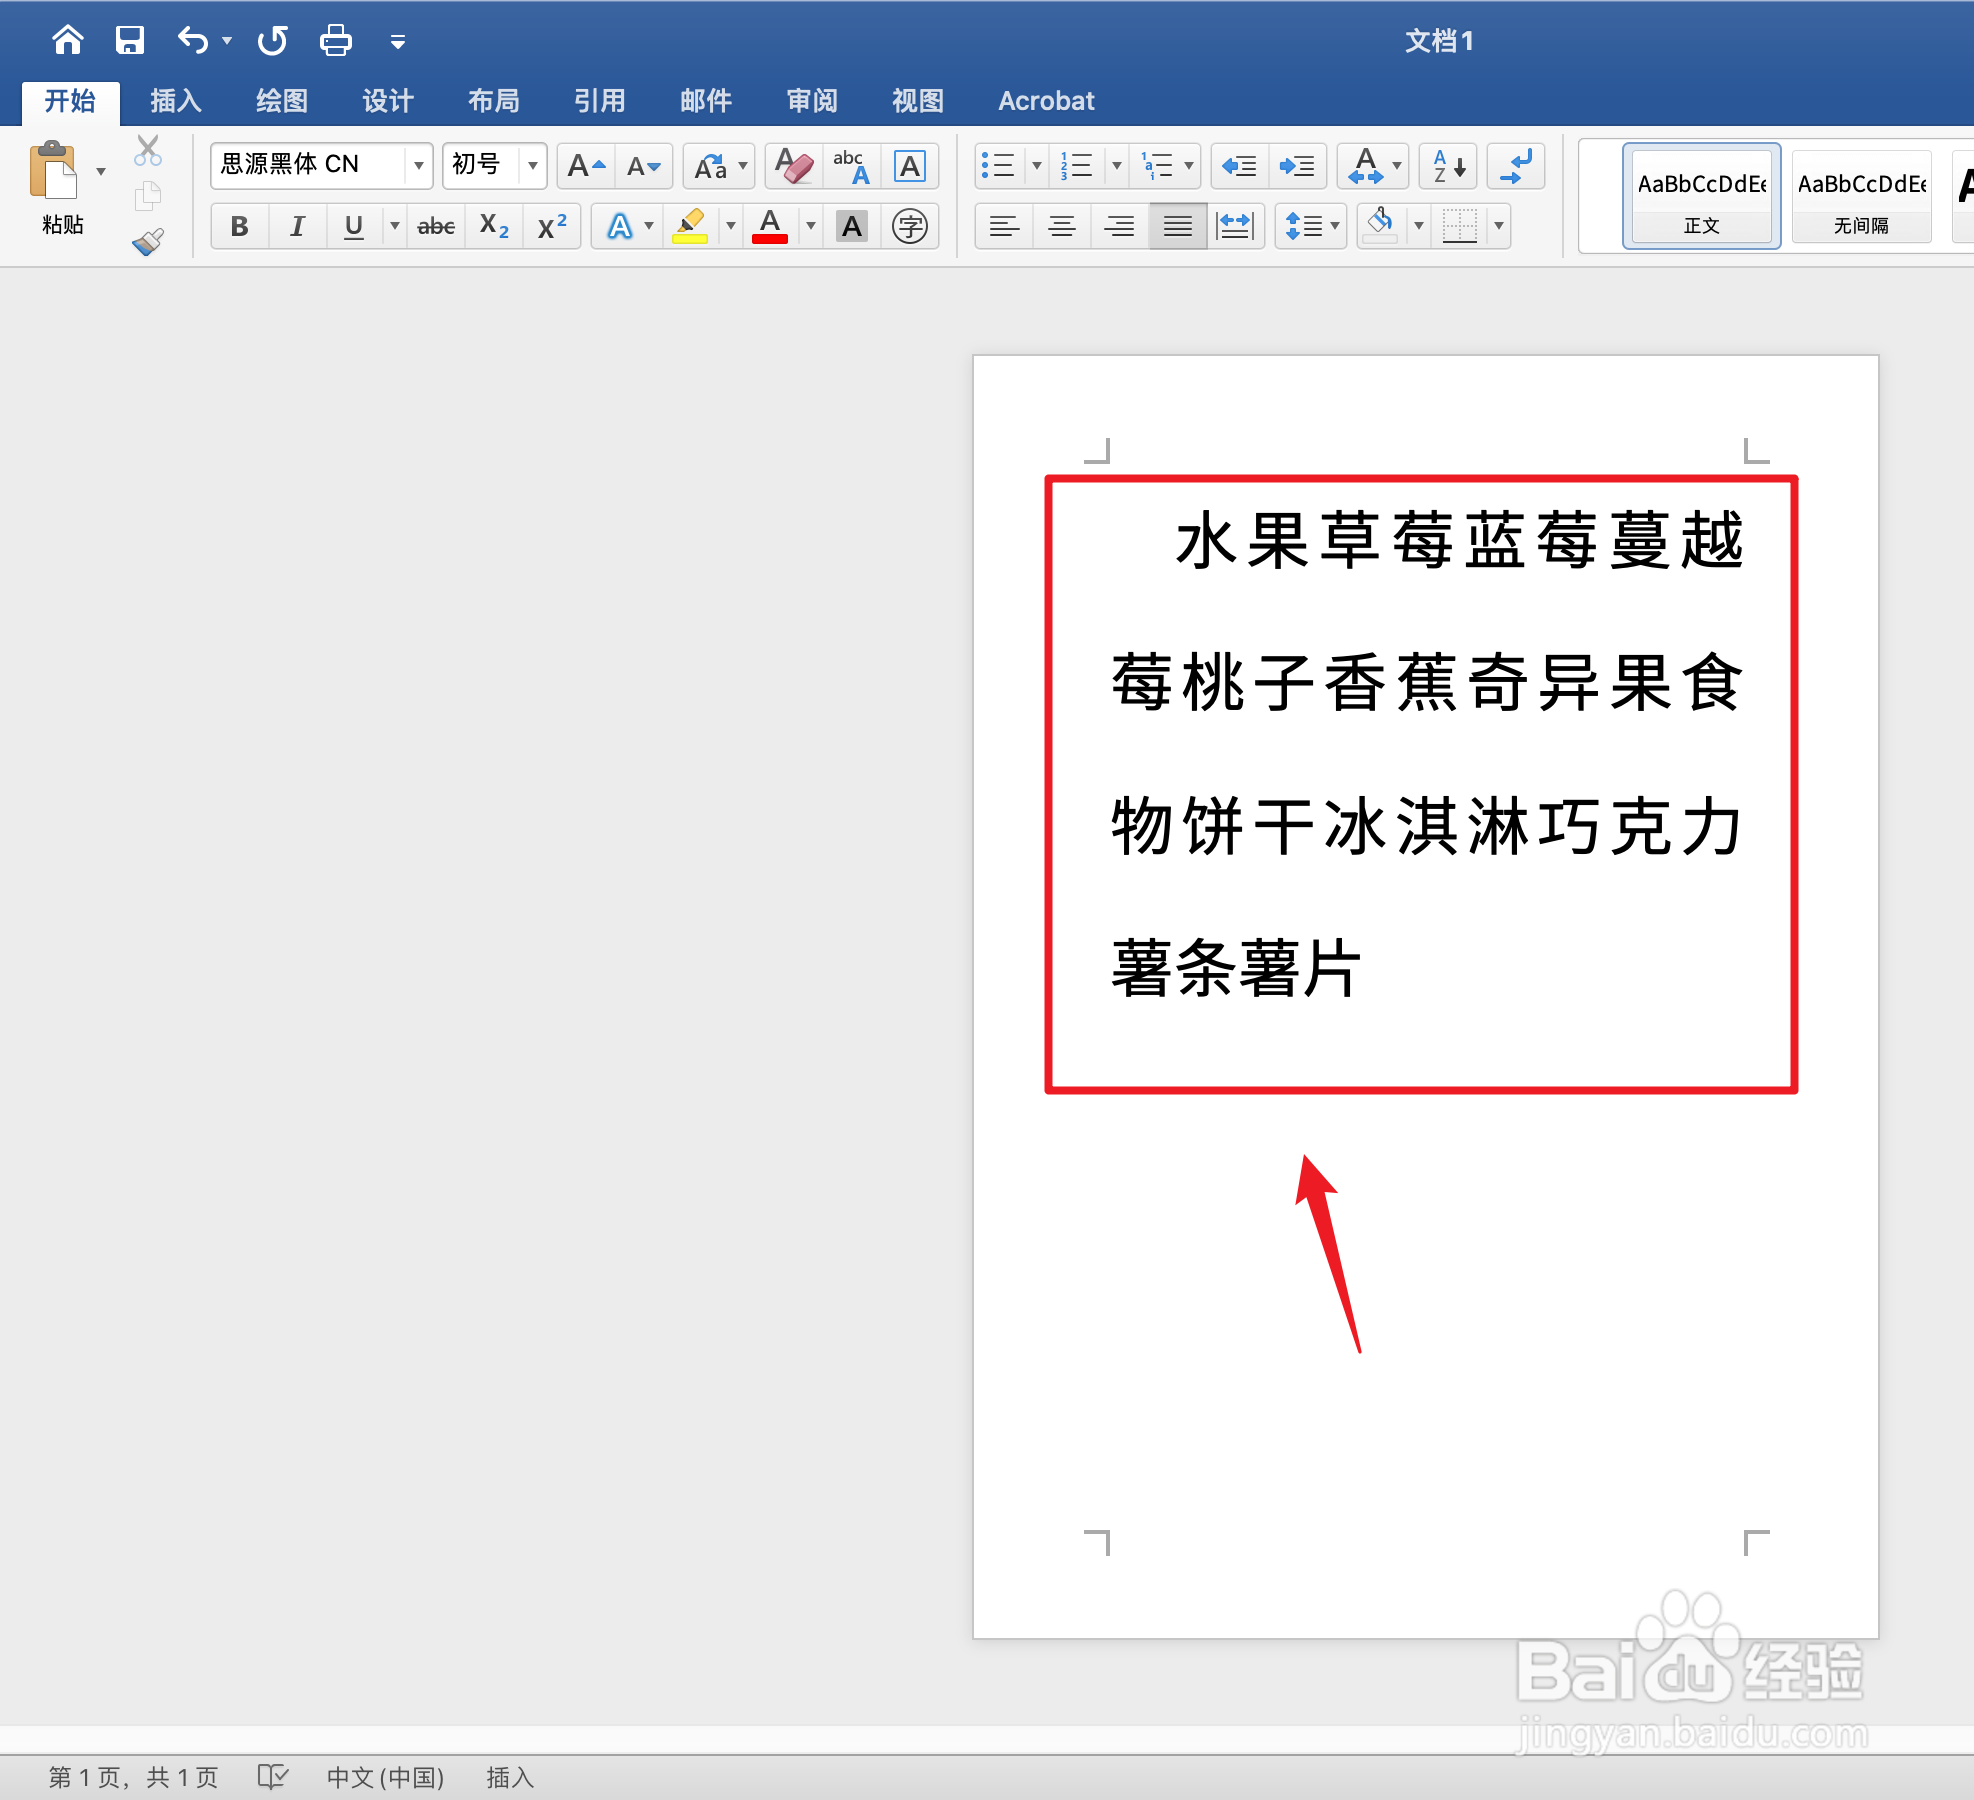Apply strikethrough formatting
This screenshot has width=1974, height=1800.
(435, 226)
